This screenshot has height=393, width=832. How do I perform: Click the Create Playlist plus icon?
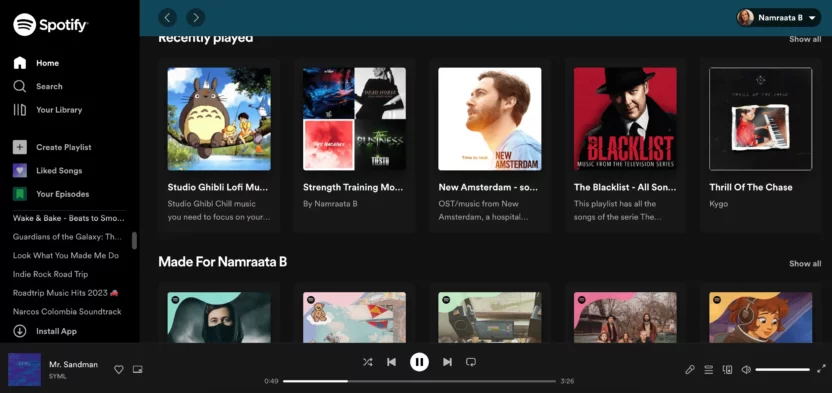pyautogui.click(x=20, y=147)
